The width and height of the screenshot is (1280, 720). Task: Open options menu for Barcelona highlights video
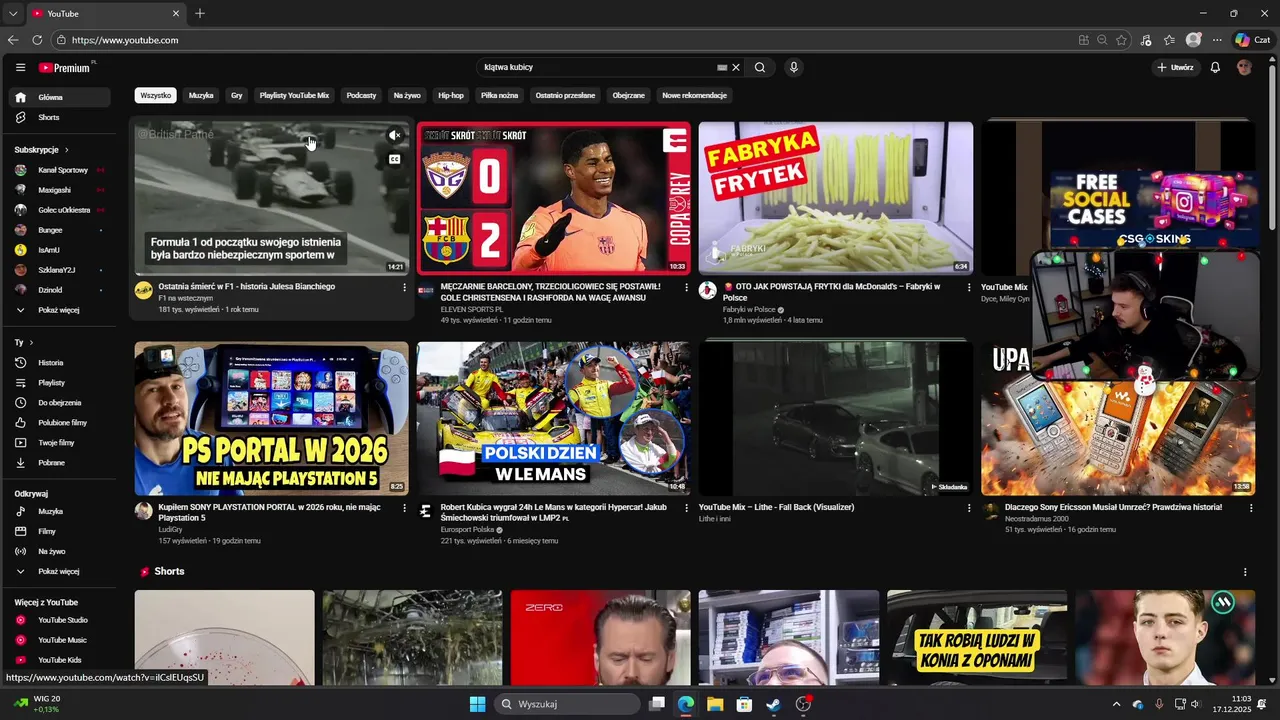tap(686, 287)
